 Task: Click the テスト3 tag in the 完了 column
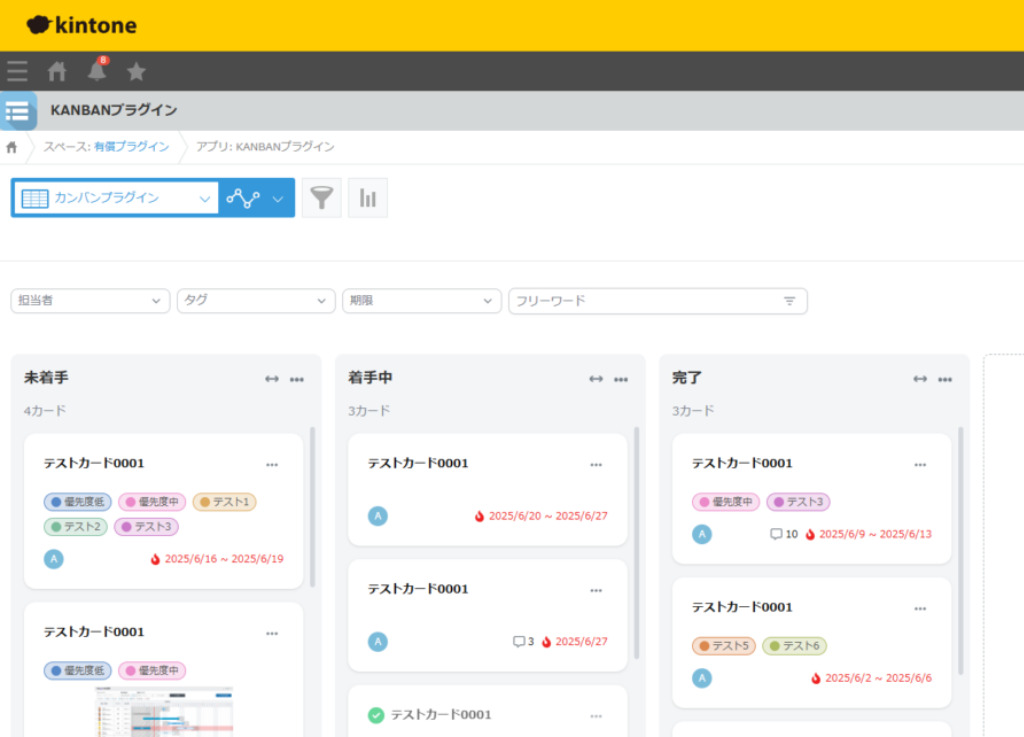pyautogui.click(x=798, y=502)
